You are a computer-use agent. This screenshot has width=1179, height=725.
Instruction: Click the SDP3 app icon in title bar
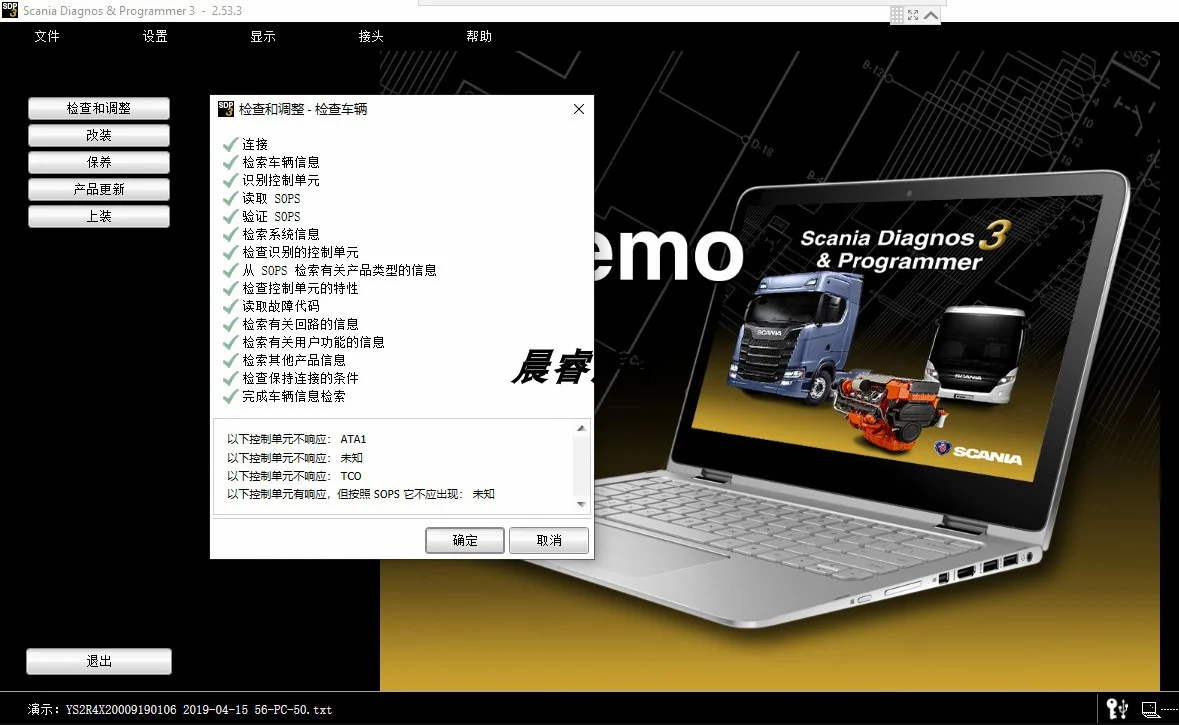click(10, 10)
